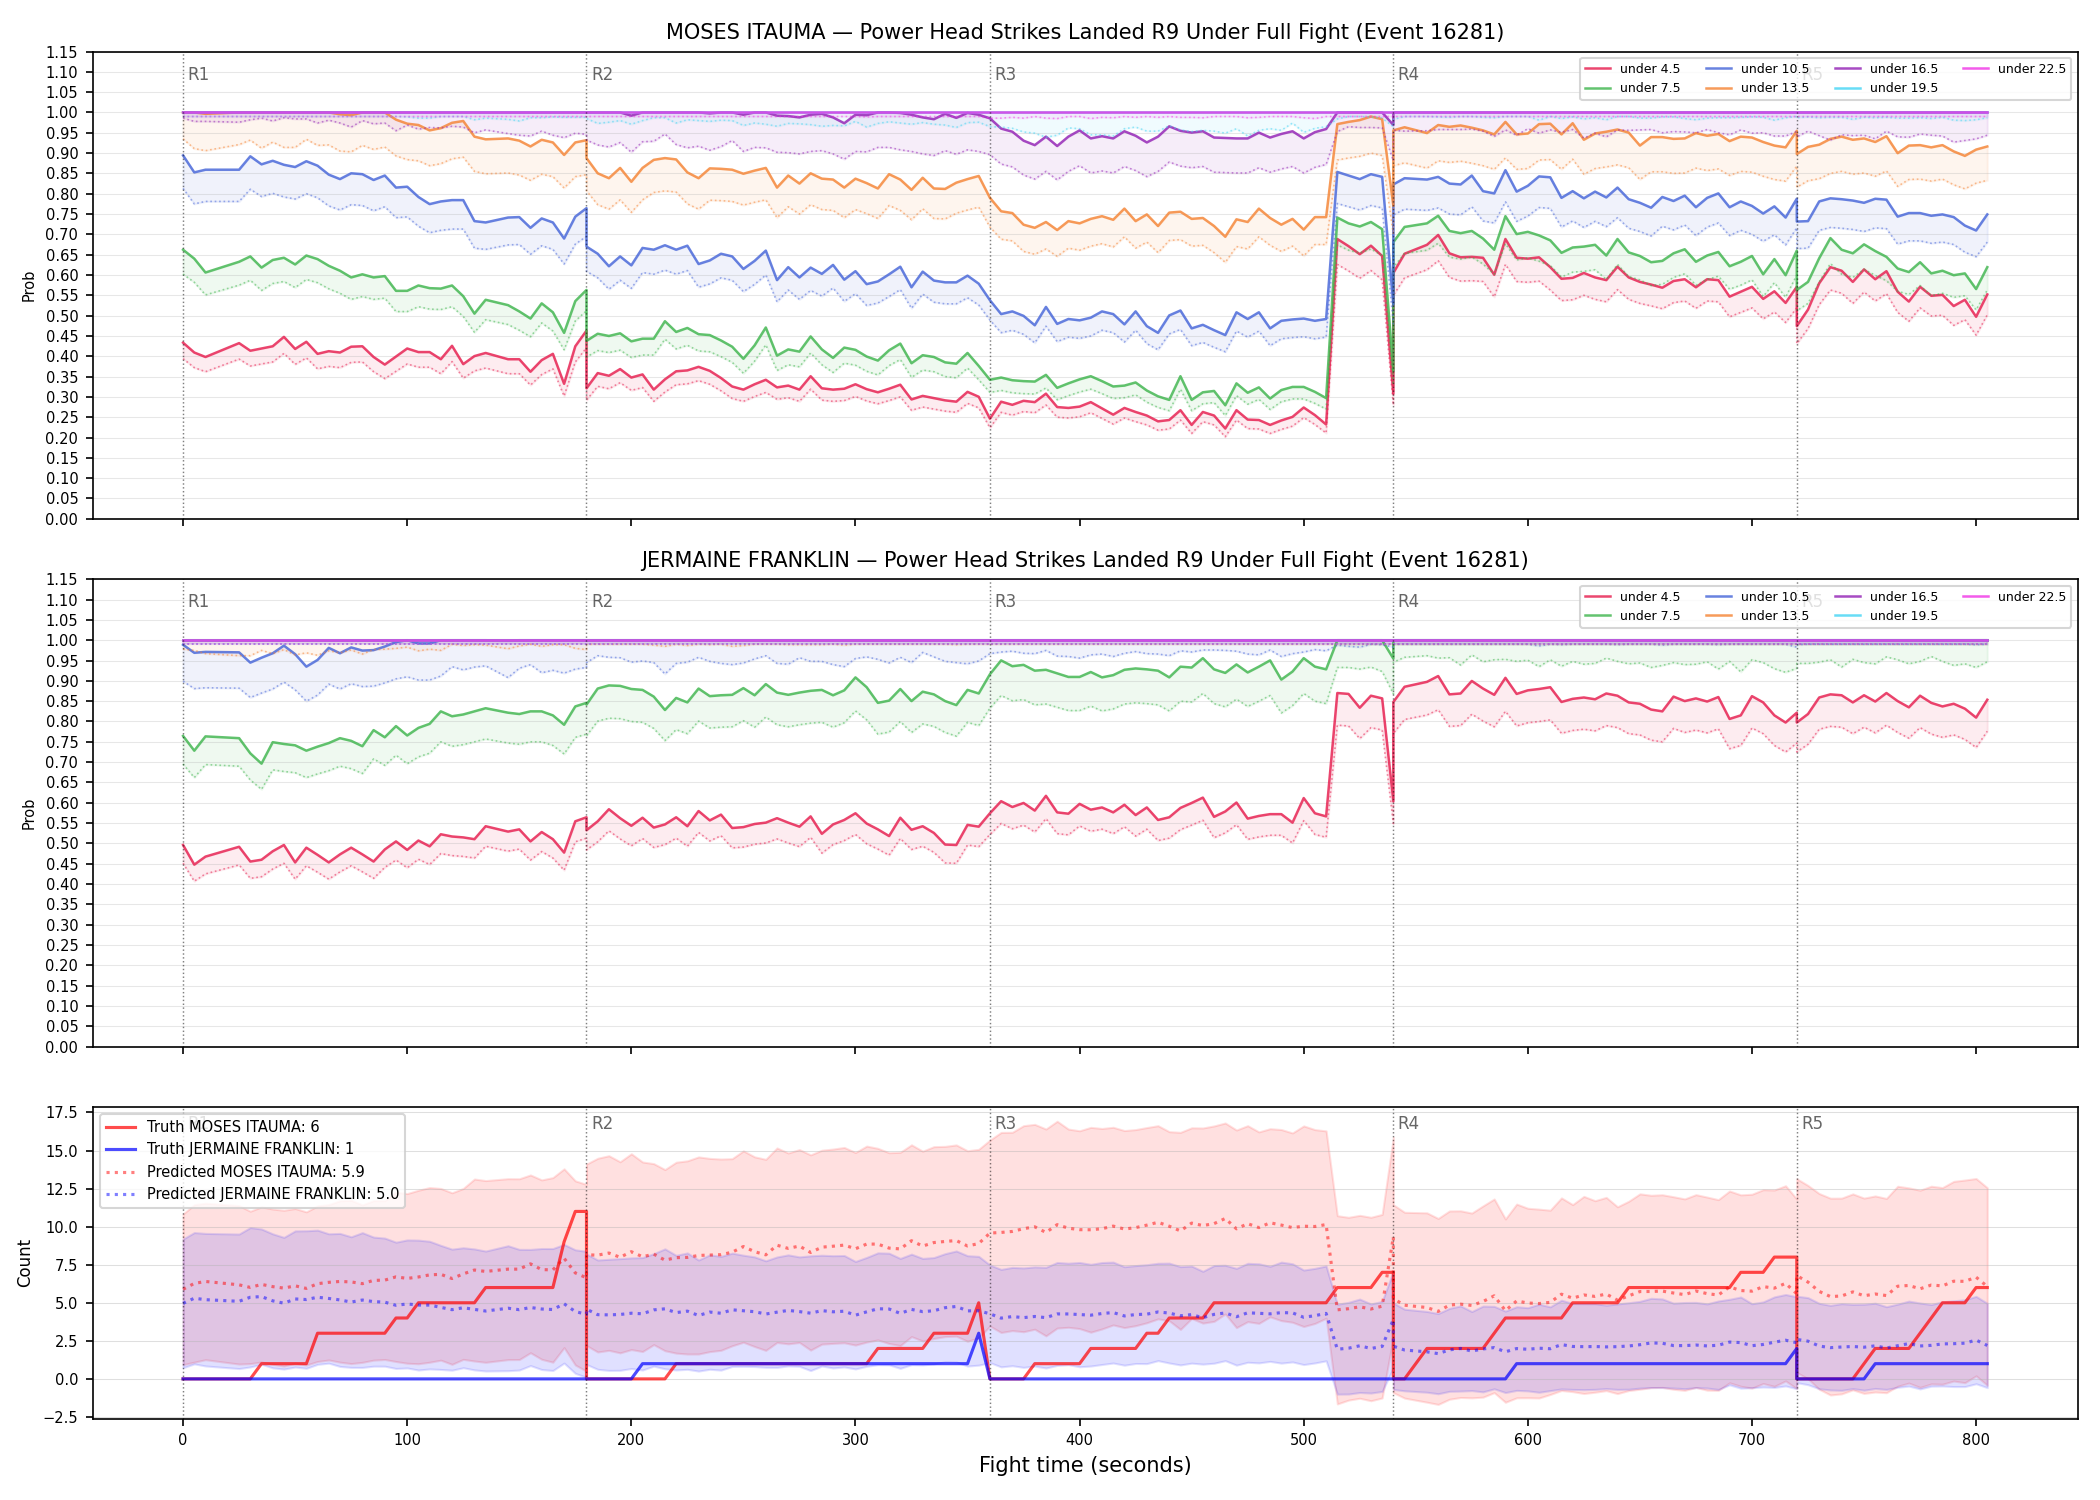
Task: Click the R2 marker in Moses Itauma chart
Action: (x=602, y=74)
